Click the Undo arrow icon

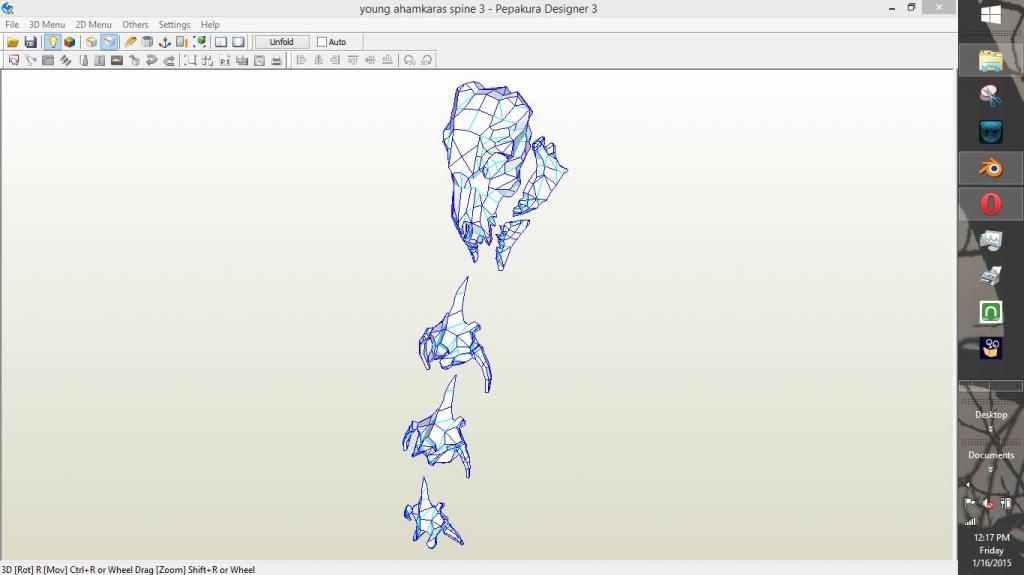click(152, 60)
